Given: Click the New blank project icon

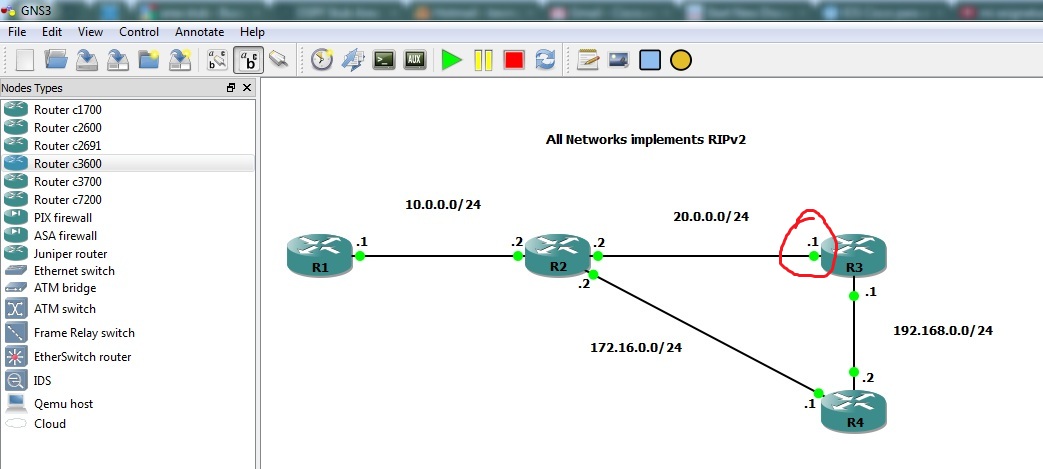Looking at the screenshot, I should [x=25, y=60].
